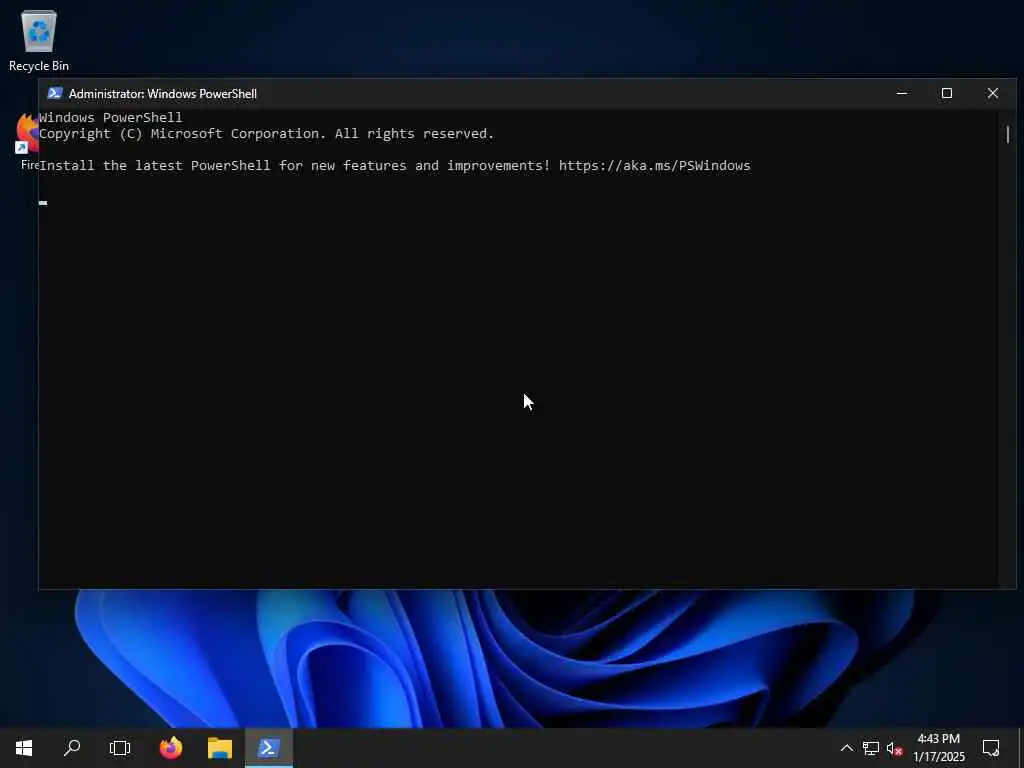Click the 'Windows PowerShell' first console line
The image size is (1024, 768).
tap(110, 118)
